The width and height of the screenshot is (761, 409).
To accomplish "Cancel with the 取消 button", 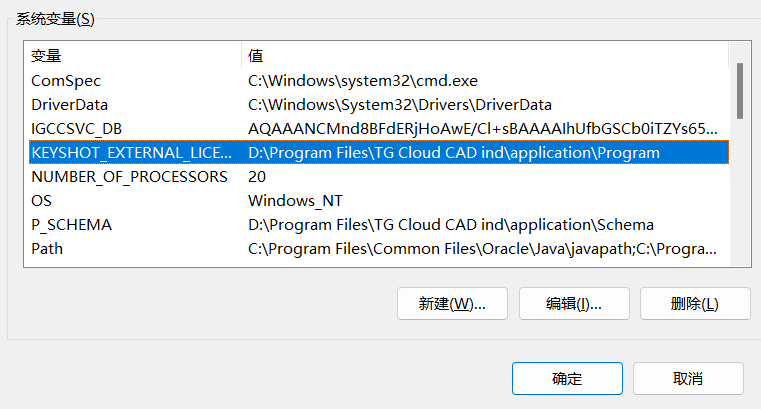I will click(688, 378).
